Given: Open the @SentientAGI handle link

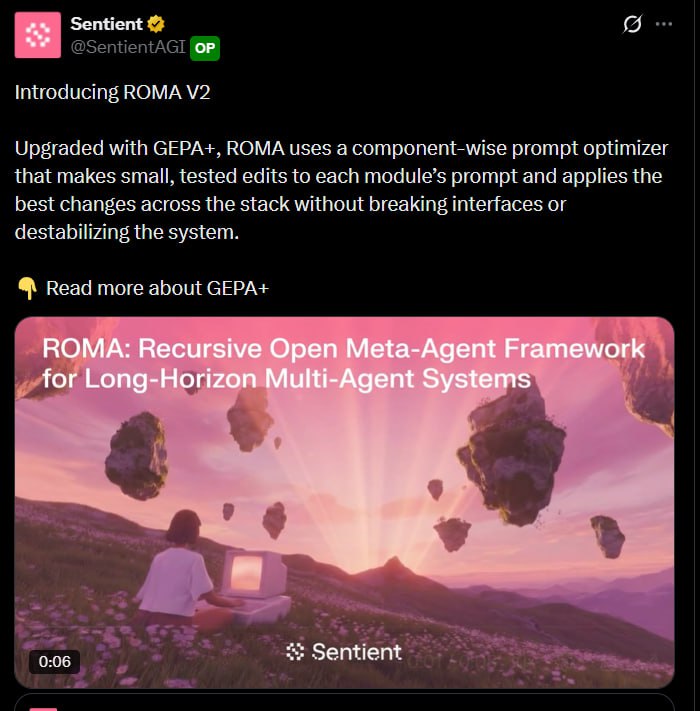Looking at the screenshot, I should pos(128,47).
